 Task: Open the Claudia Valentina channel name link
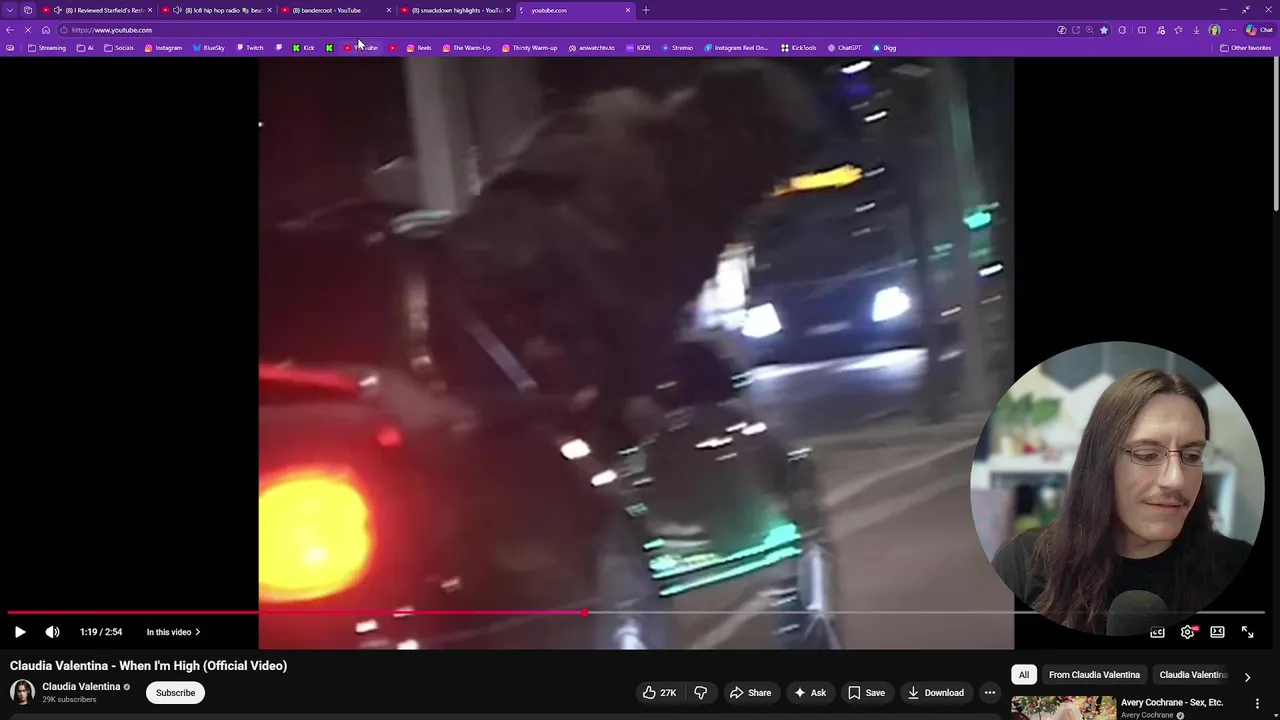tap(81, 687)
